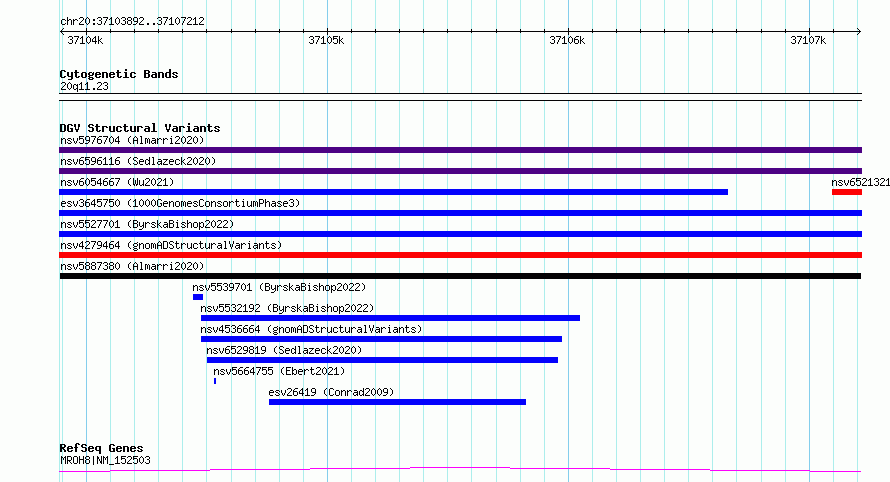The image size is (890, 482).
Task: Click the tiny nsv5664755 (Ebert2021) marker
Action: 215,381
